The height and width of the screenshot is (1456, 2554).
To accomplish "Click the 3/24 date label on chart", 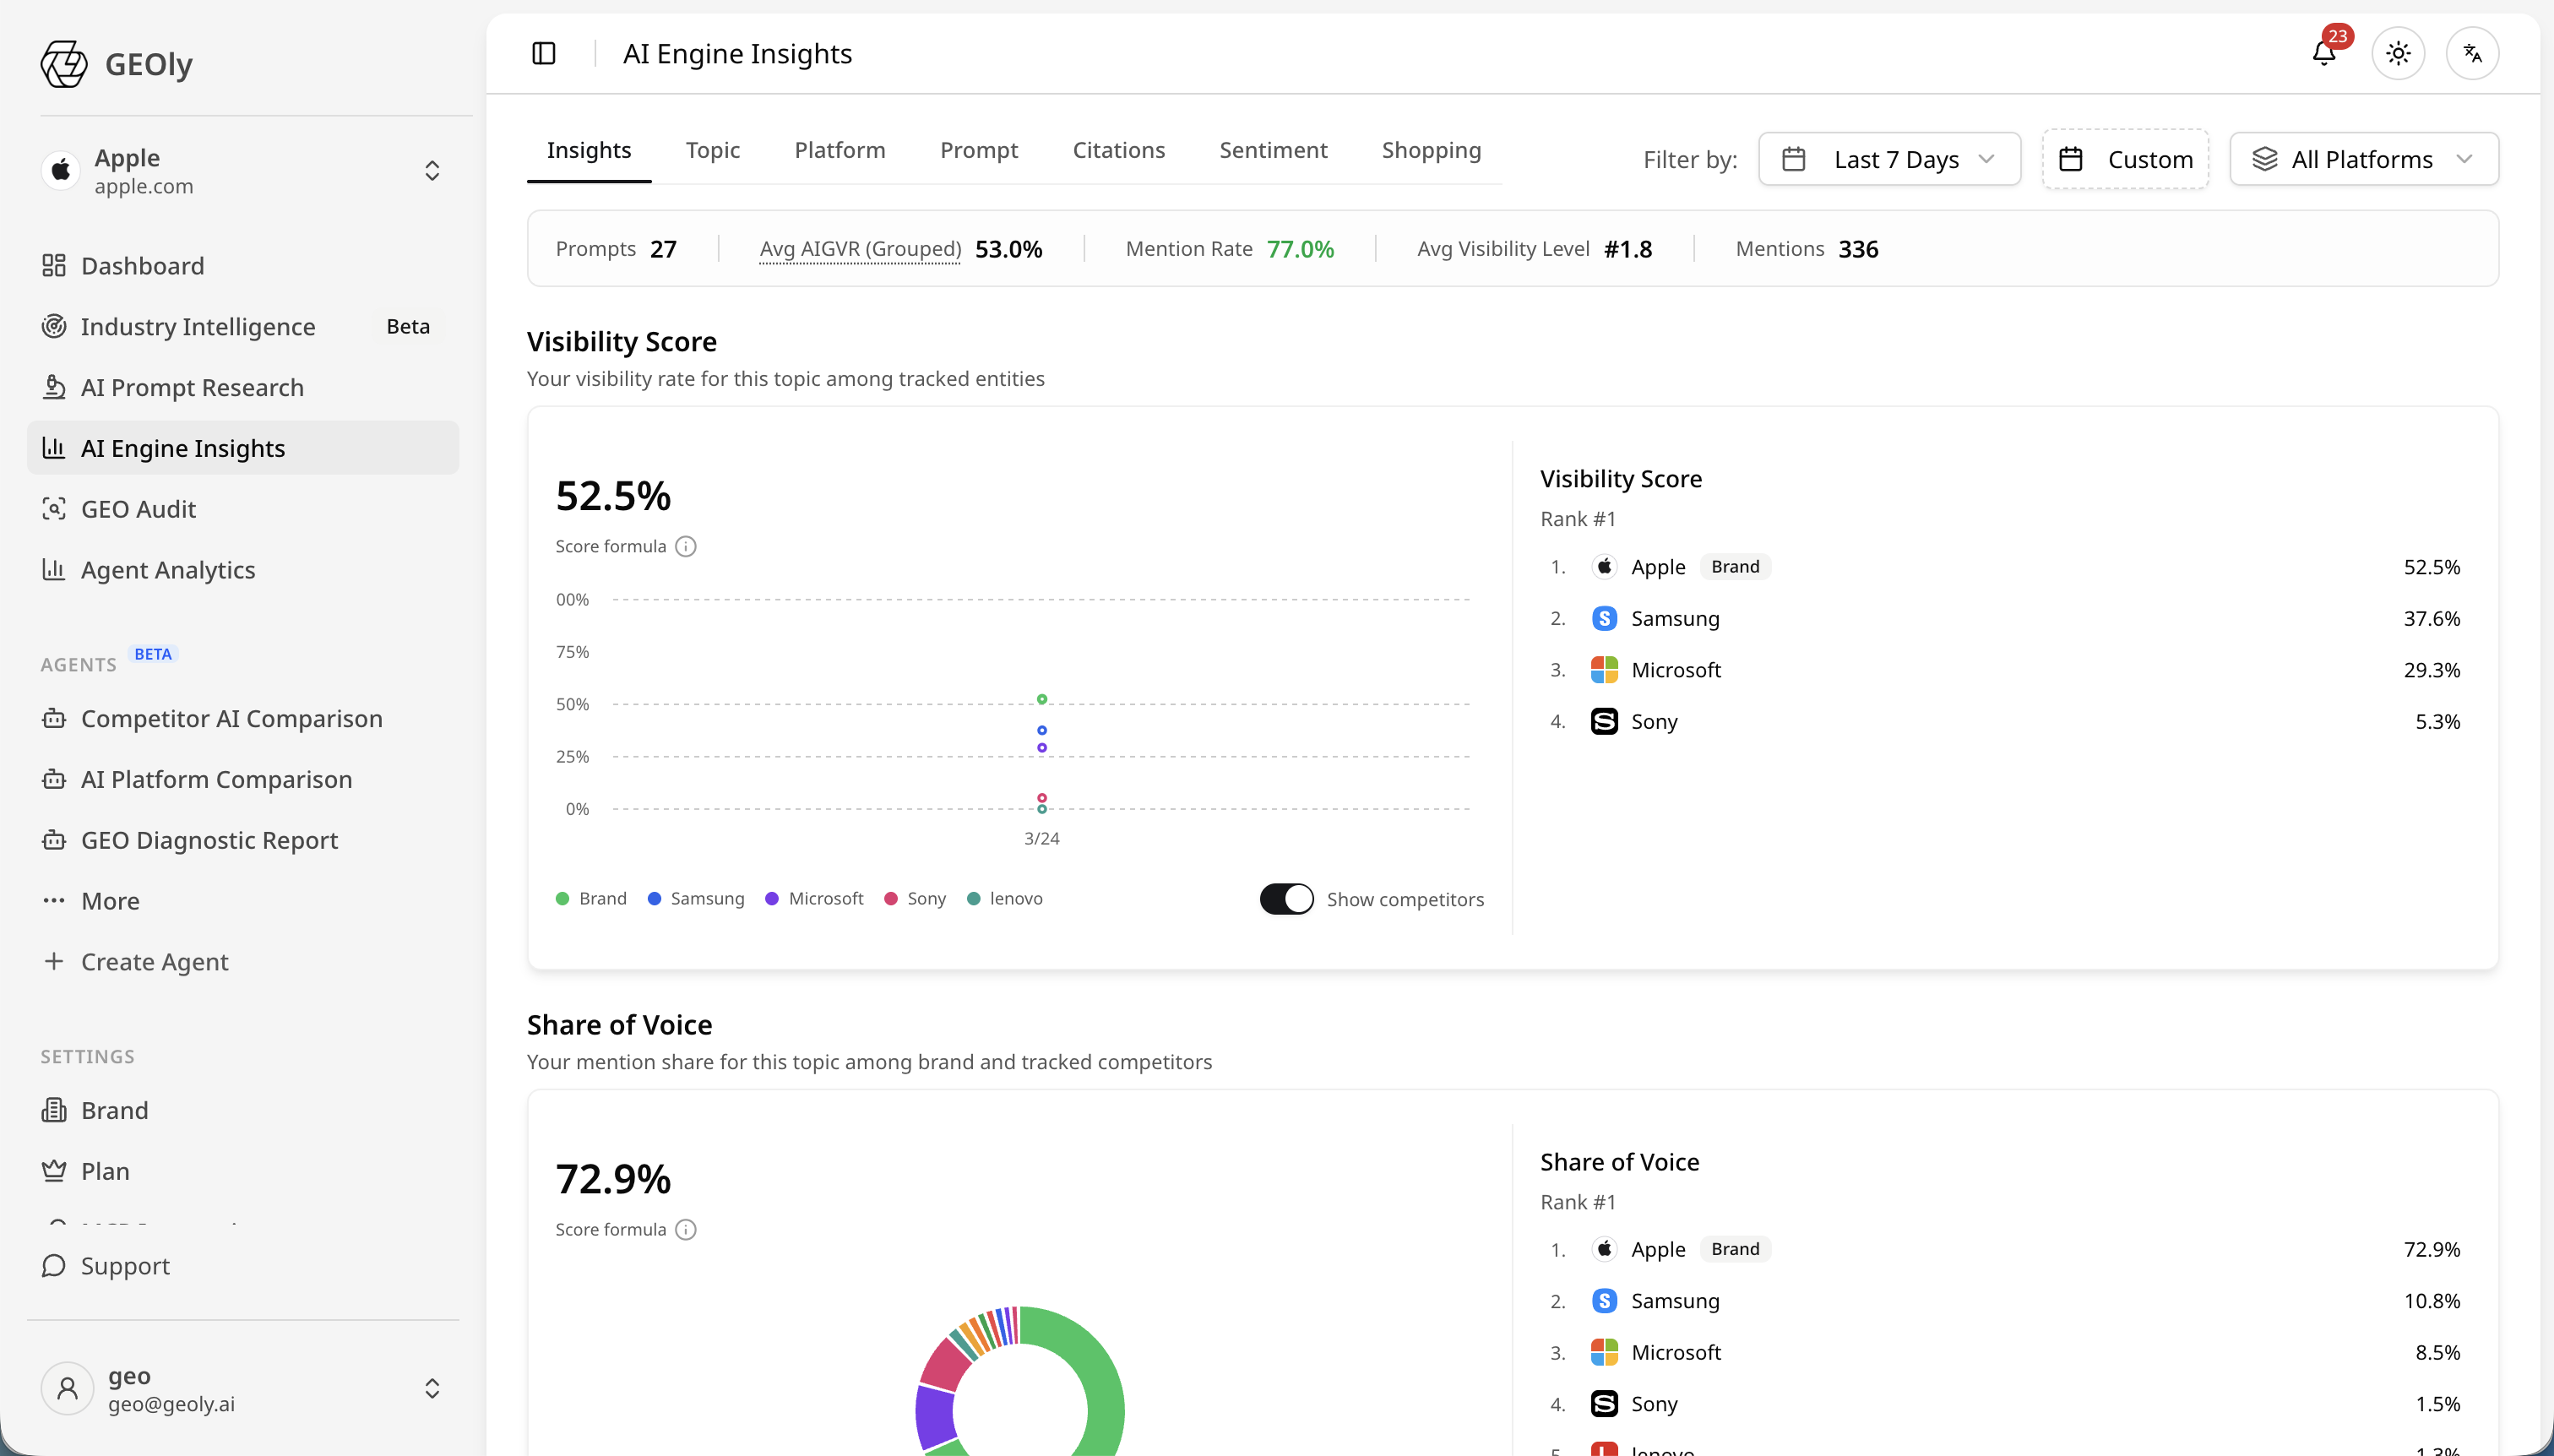I will click(x=1041, y=838).
